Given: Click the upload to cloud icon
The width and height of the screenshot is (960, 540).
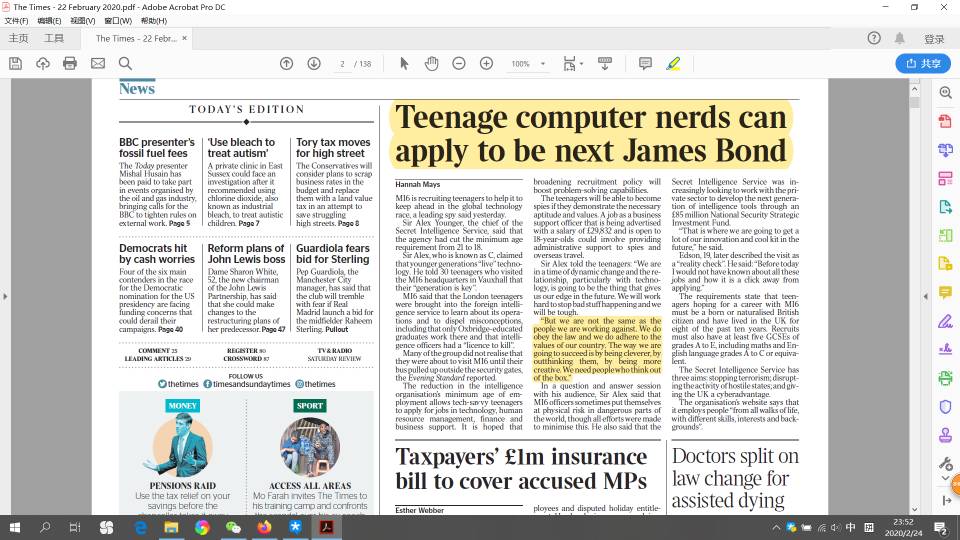Looking at the screenshot, I should point(43,63).
